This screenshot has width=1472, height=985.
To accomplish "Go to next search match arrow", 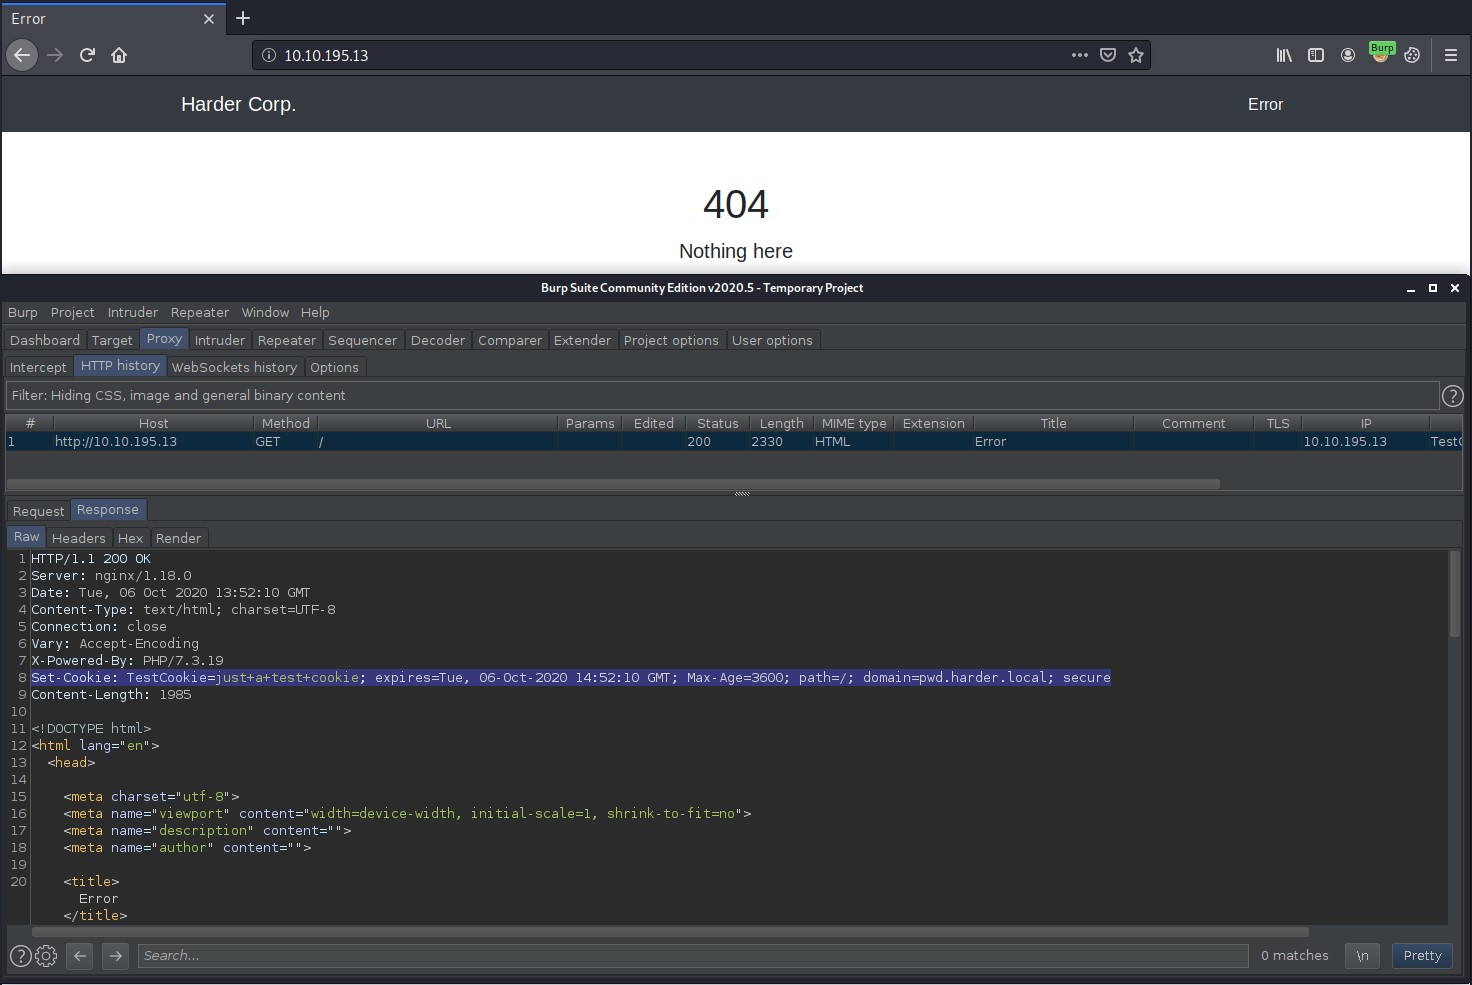I will tap(115, 956).
